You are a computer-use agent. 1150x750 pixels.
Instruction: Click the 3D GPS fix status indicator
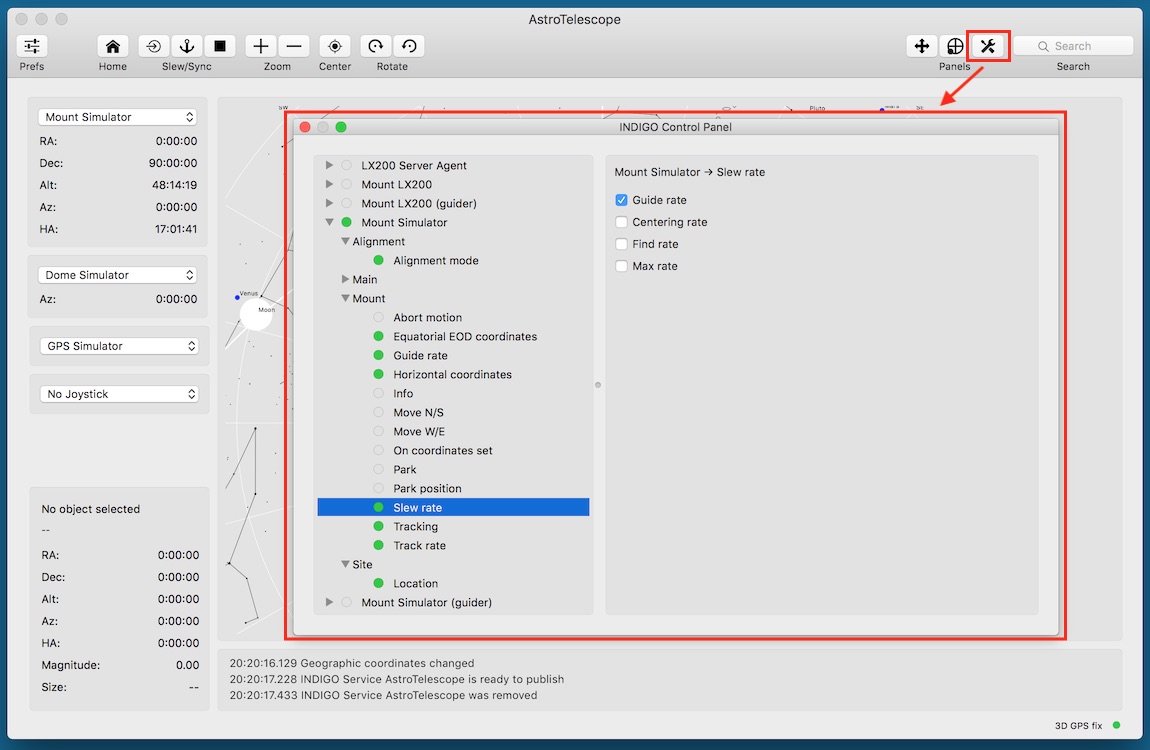(1116, 725)
